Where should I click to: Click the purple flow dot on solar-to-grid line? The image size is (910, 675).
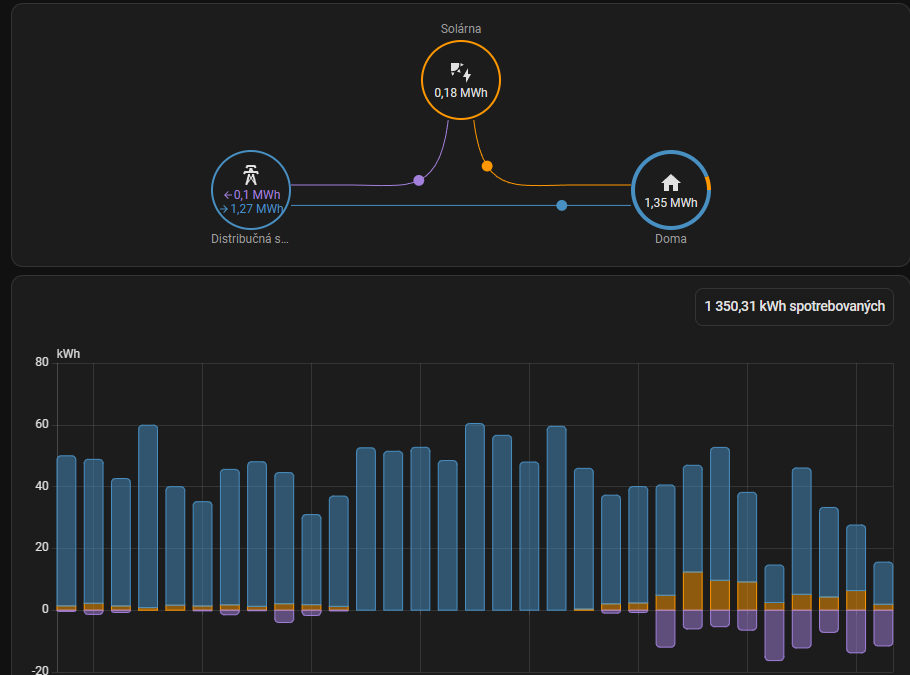[419, 181]
